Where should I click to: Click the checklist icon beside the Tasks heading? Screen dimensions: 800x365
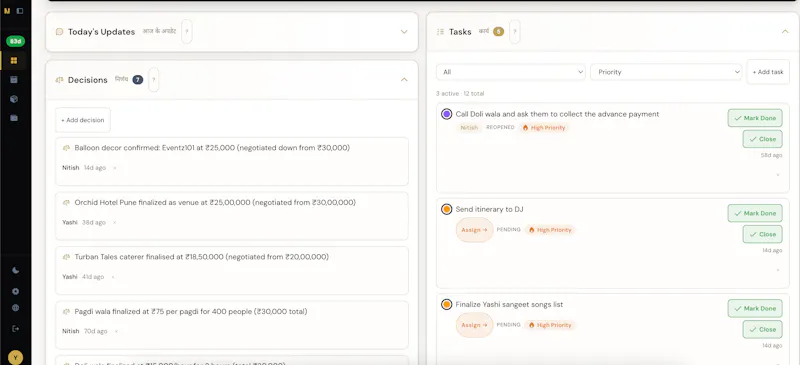pos(440,32)
